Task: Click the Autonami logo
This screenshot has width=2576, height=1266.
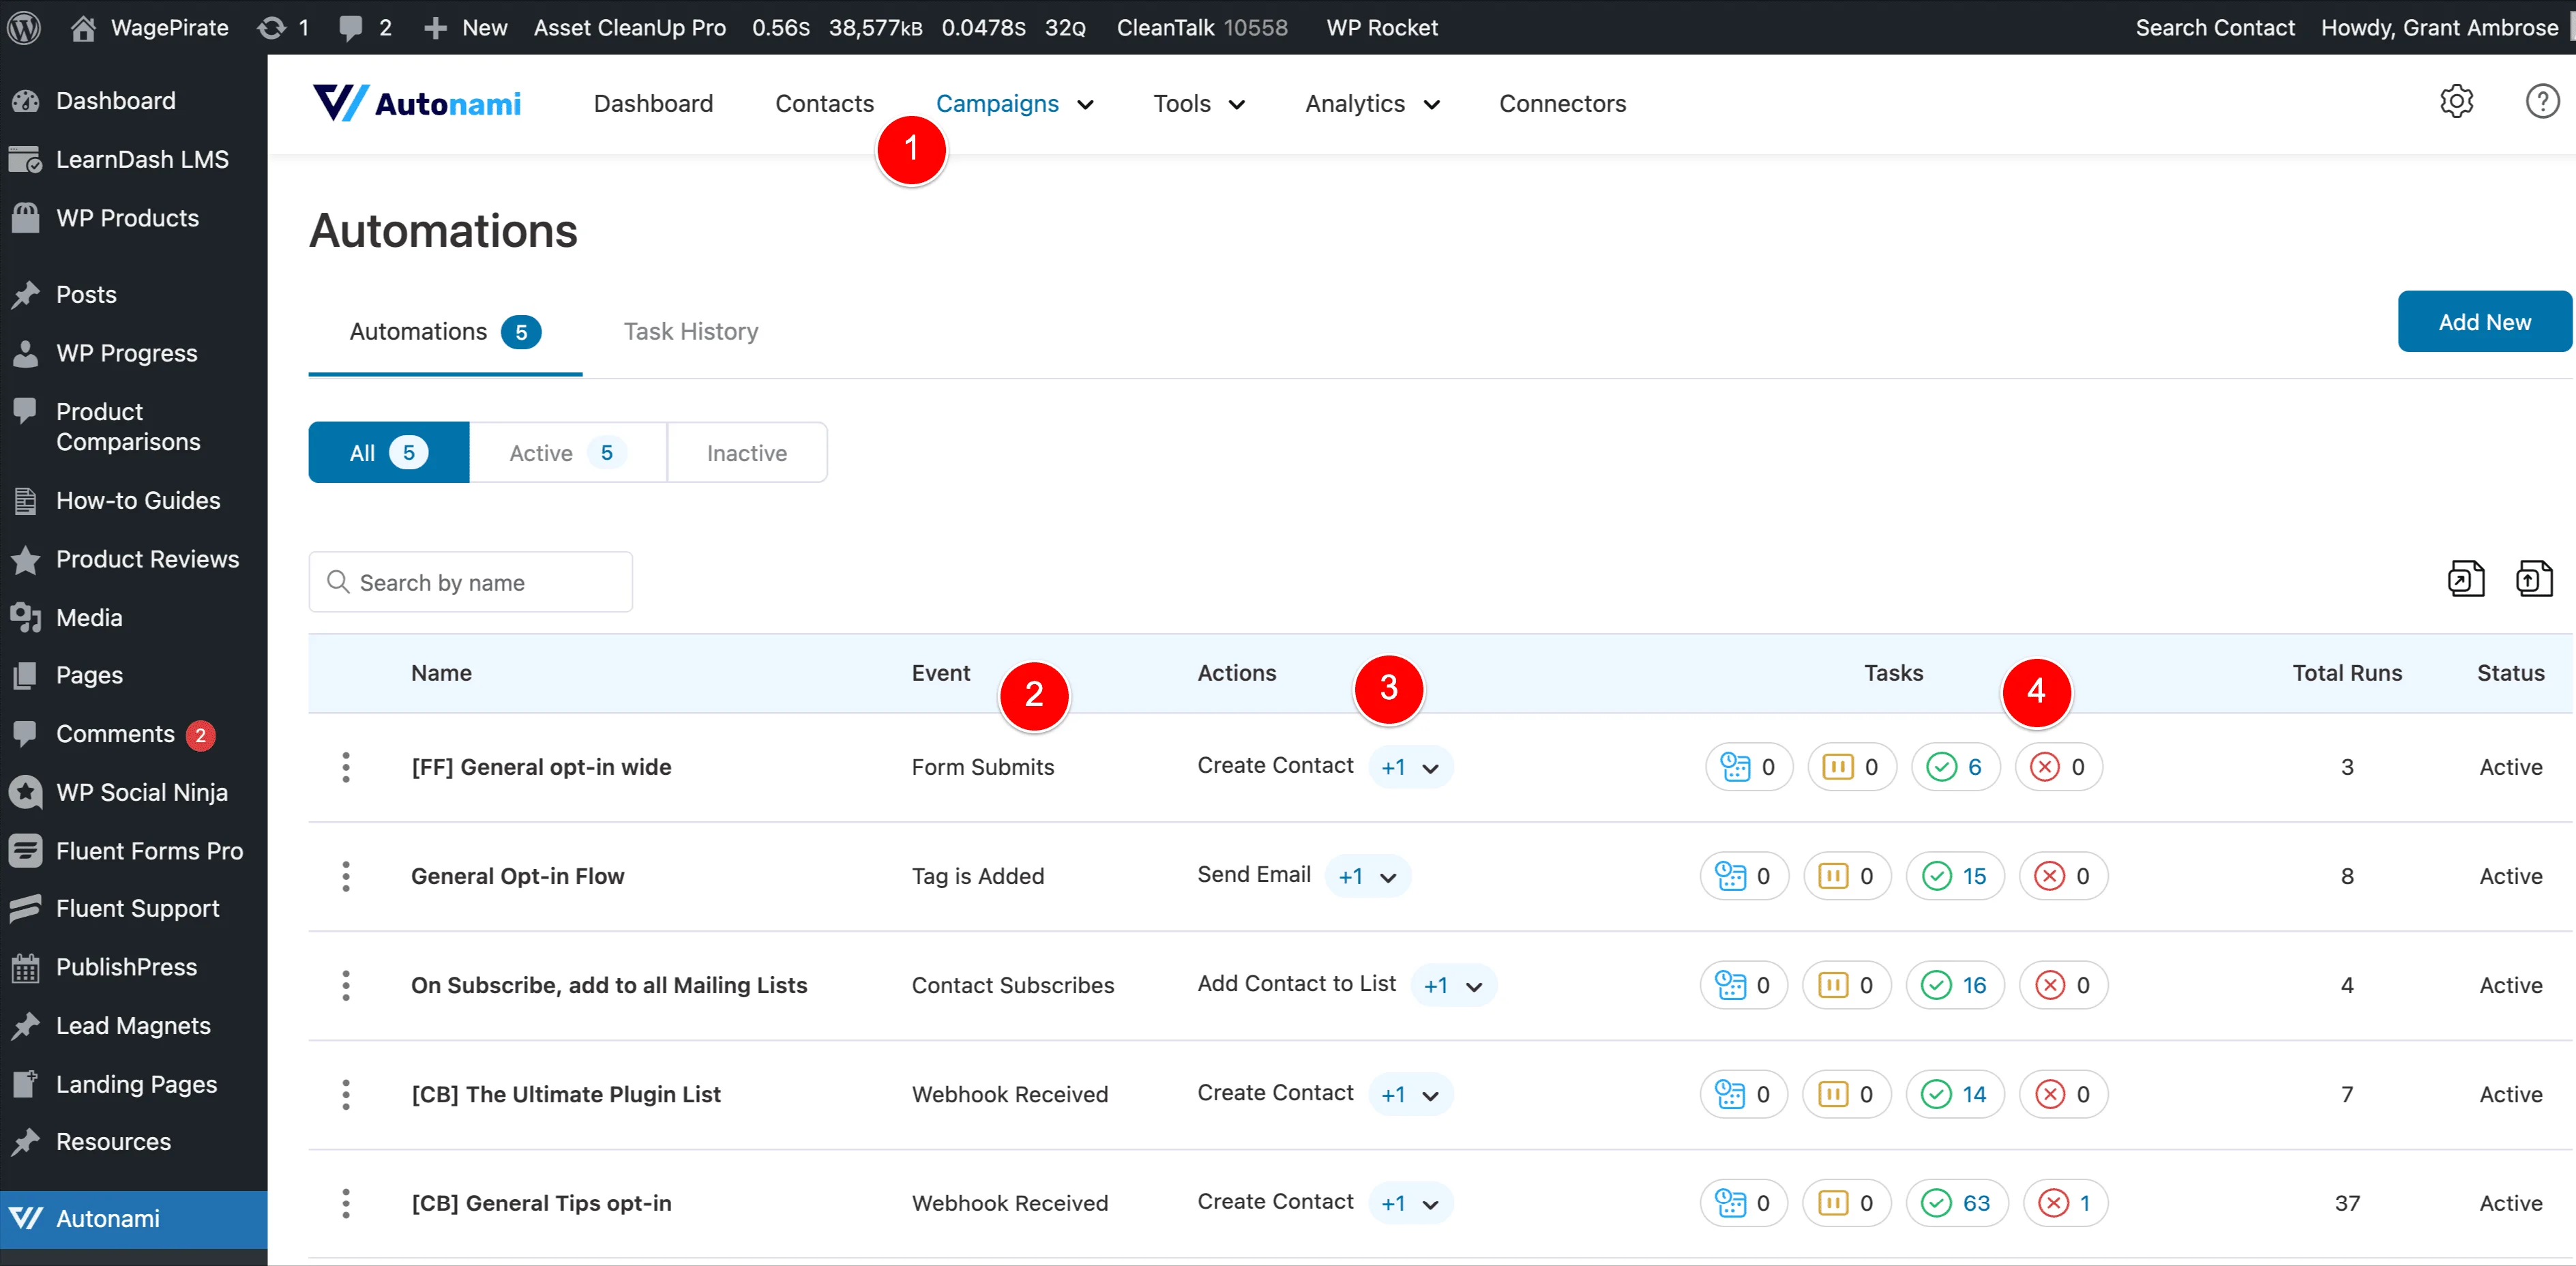Action: (x=416, y=103)
